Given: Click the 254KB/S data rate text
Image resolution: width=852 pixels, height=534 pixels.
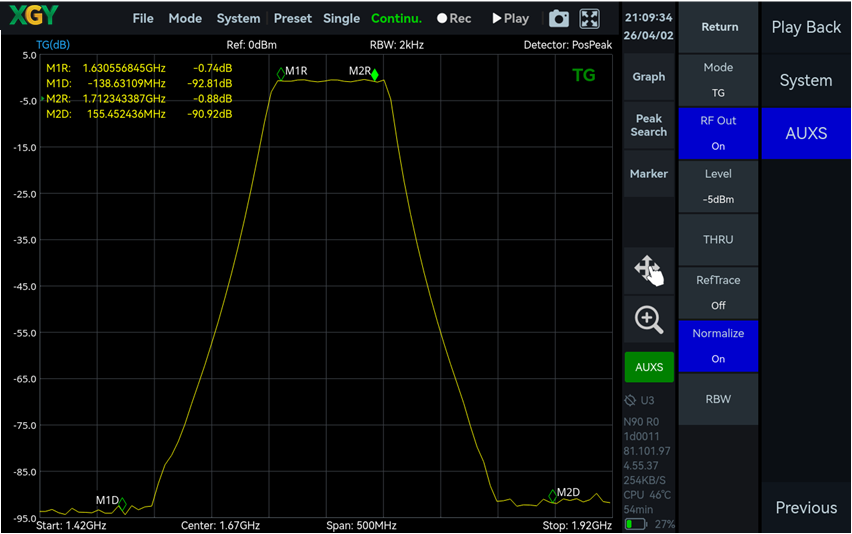Looking at the screenshot, I should (x=644, y=480).
